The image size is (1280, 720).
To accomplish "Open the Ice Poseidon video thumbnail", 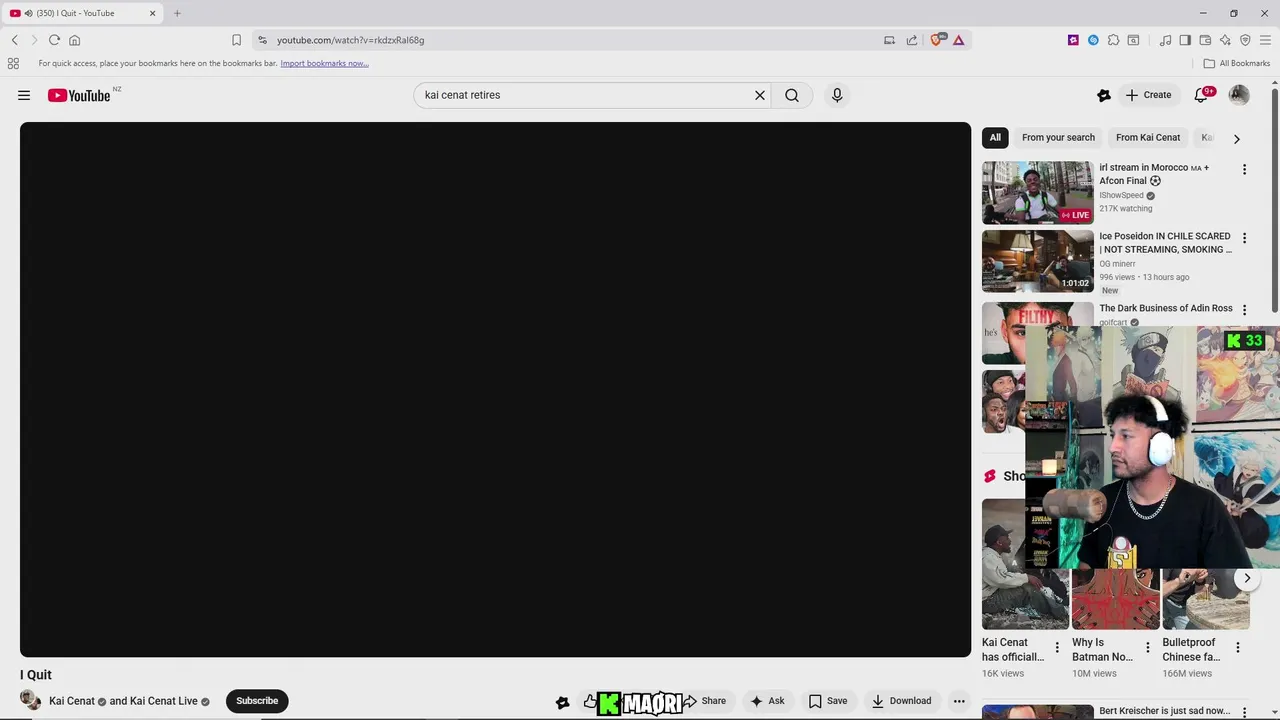I will pyautogui.click(x=1038, y=261).
